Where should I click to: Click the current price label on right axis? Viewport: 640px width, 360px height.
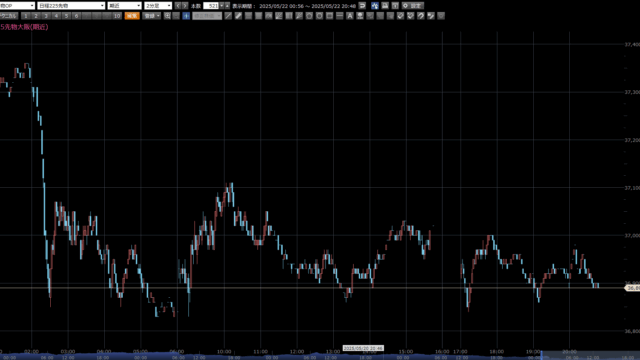633,288
